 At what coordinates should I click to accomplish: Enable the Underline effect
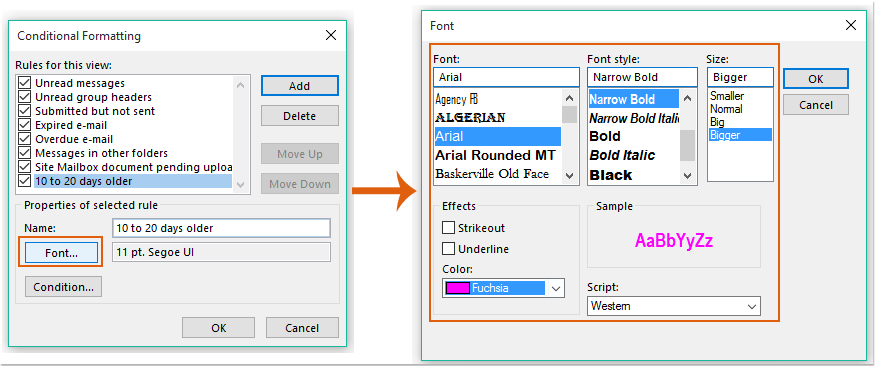click(448, 249)
